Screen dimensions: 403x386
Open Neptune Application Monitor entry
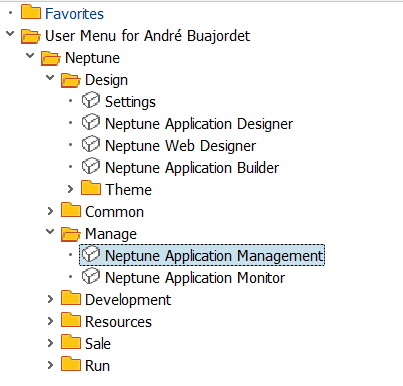(x=195, y=278)
